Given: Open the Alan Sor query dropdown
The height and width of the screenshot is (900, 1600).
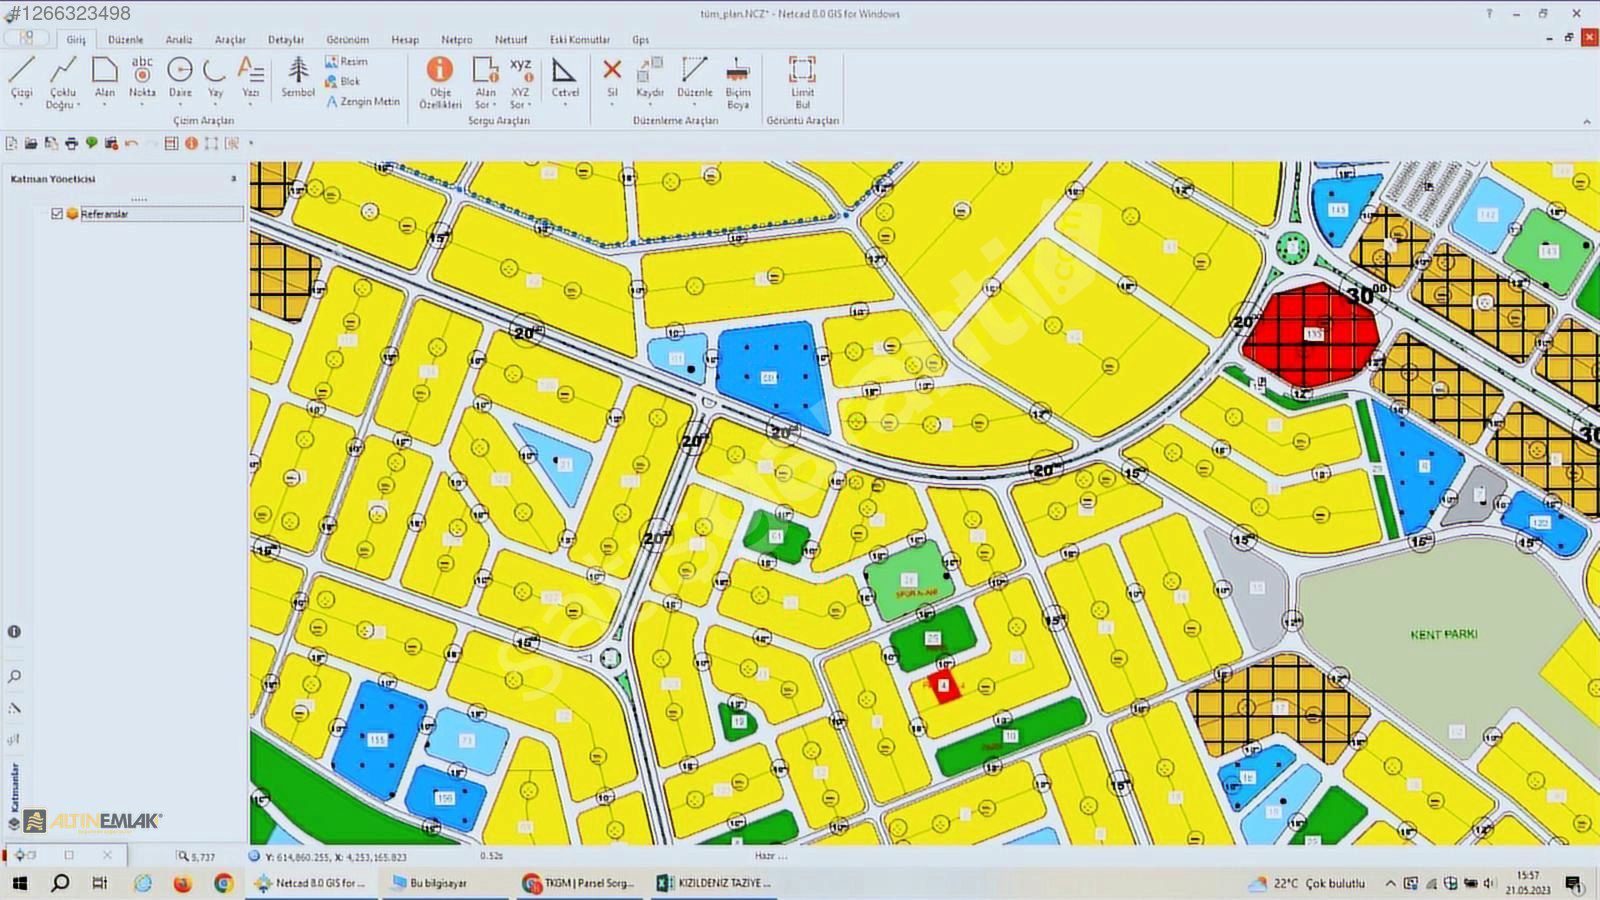Looking at the screenshot, I should click(485, 104).
